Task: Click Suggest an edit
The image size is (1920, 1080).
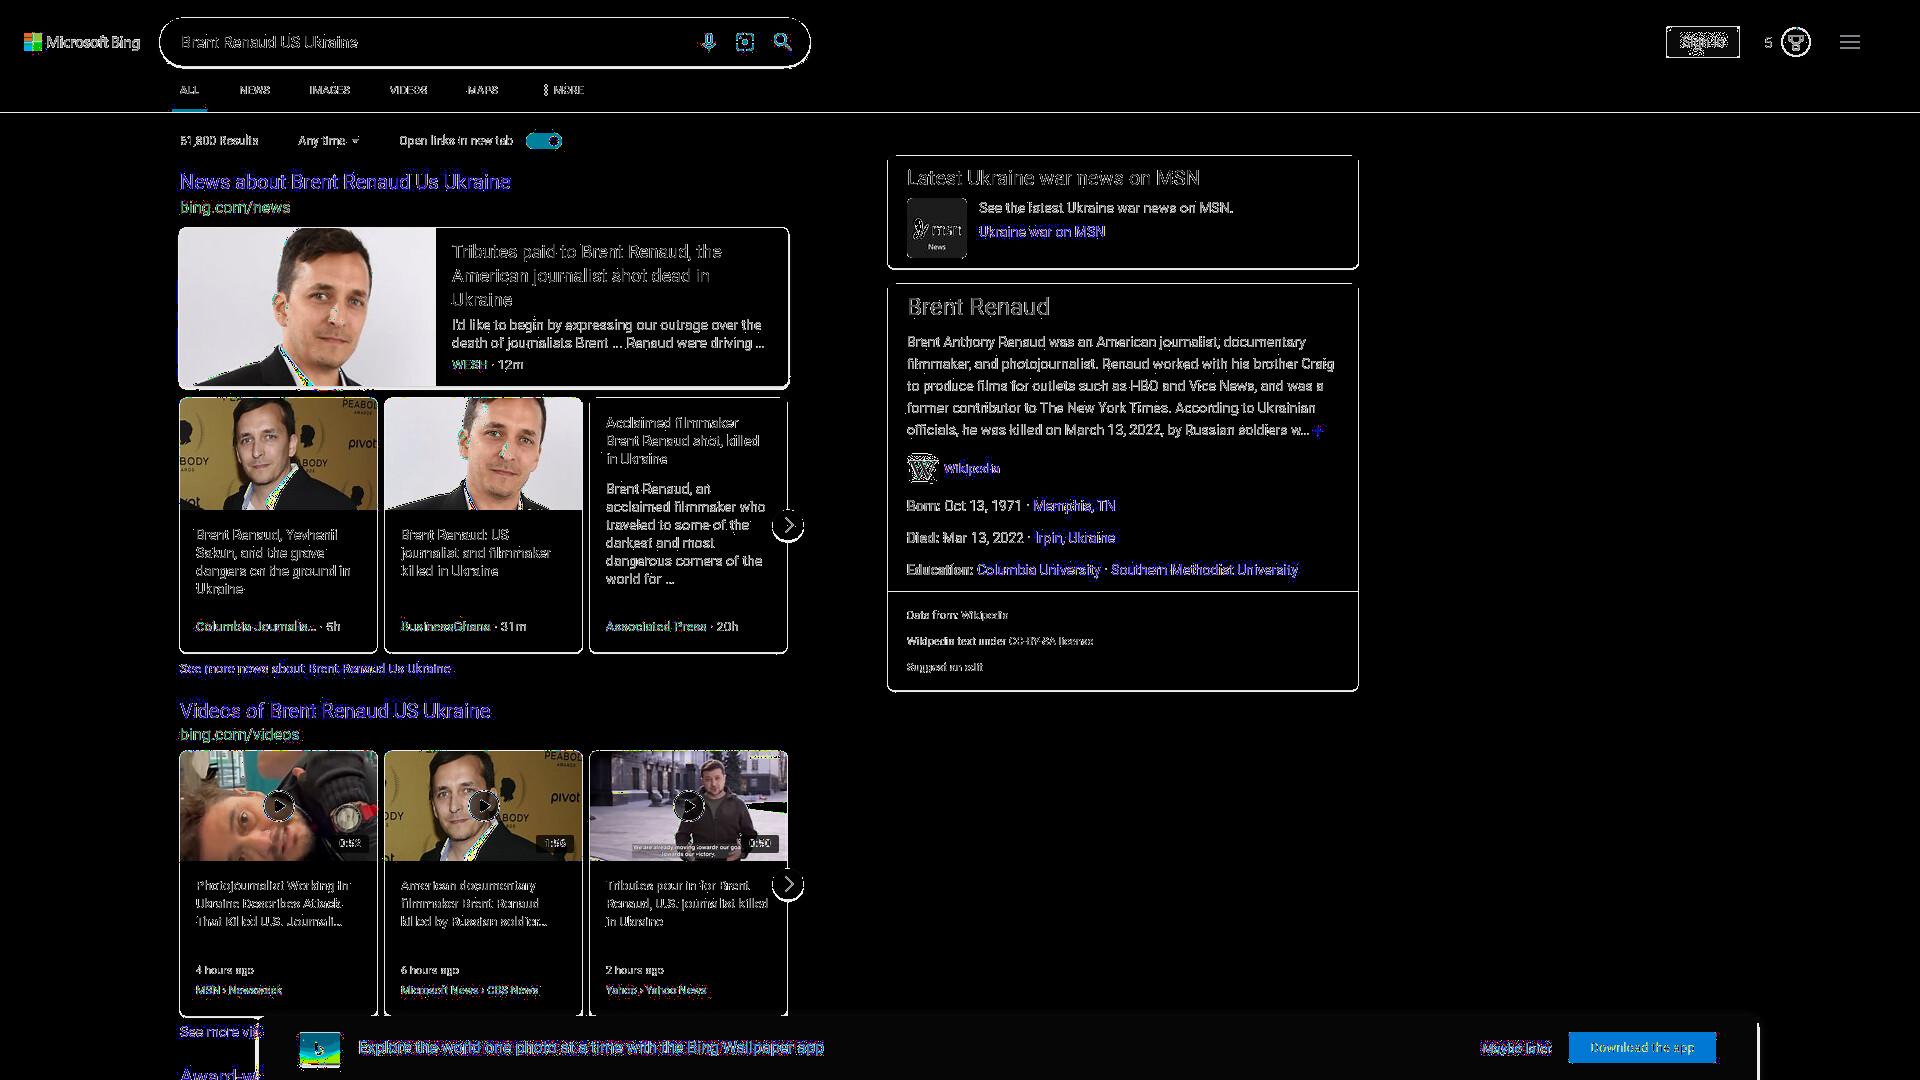Action: 944,667
